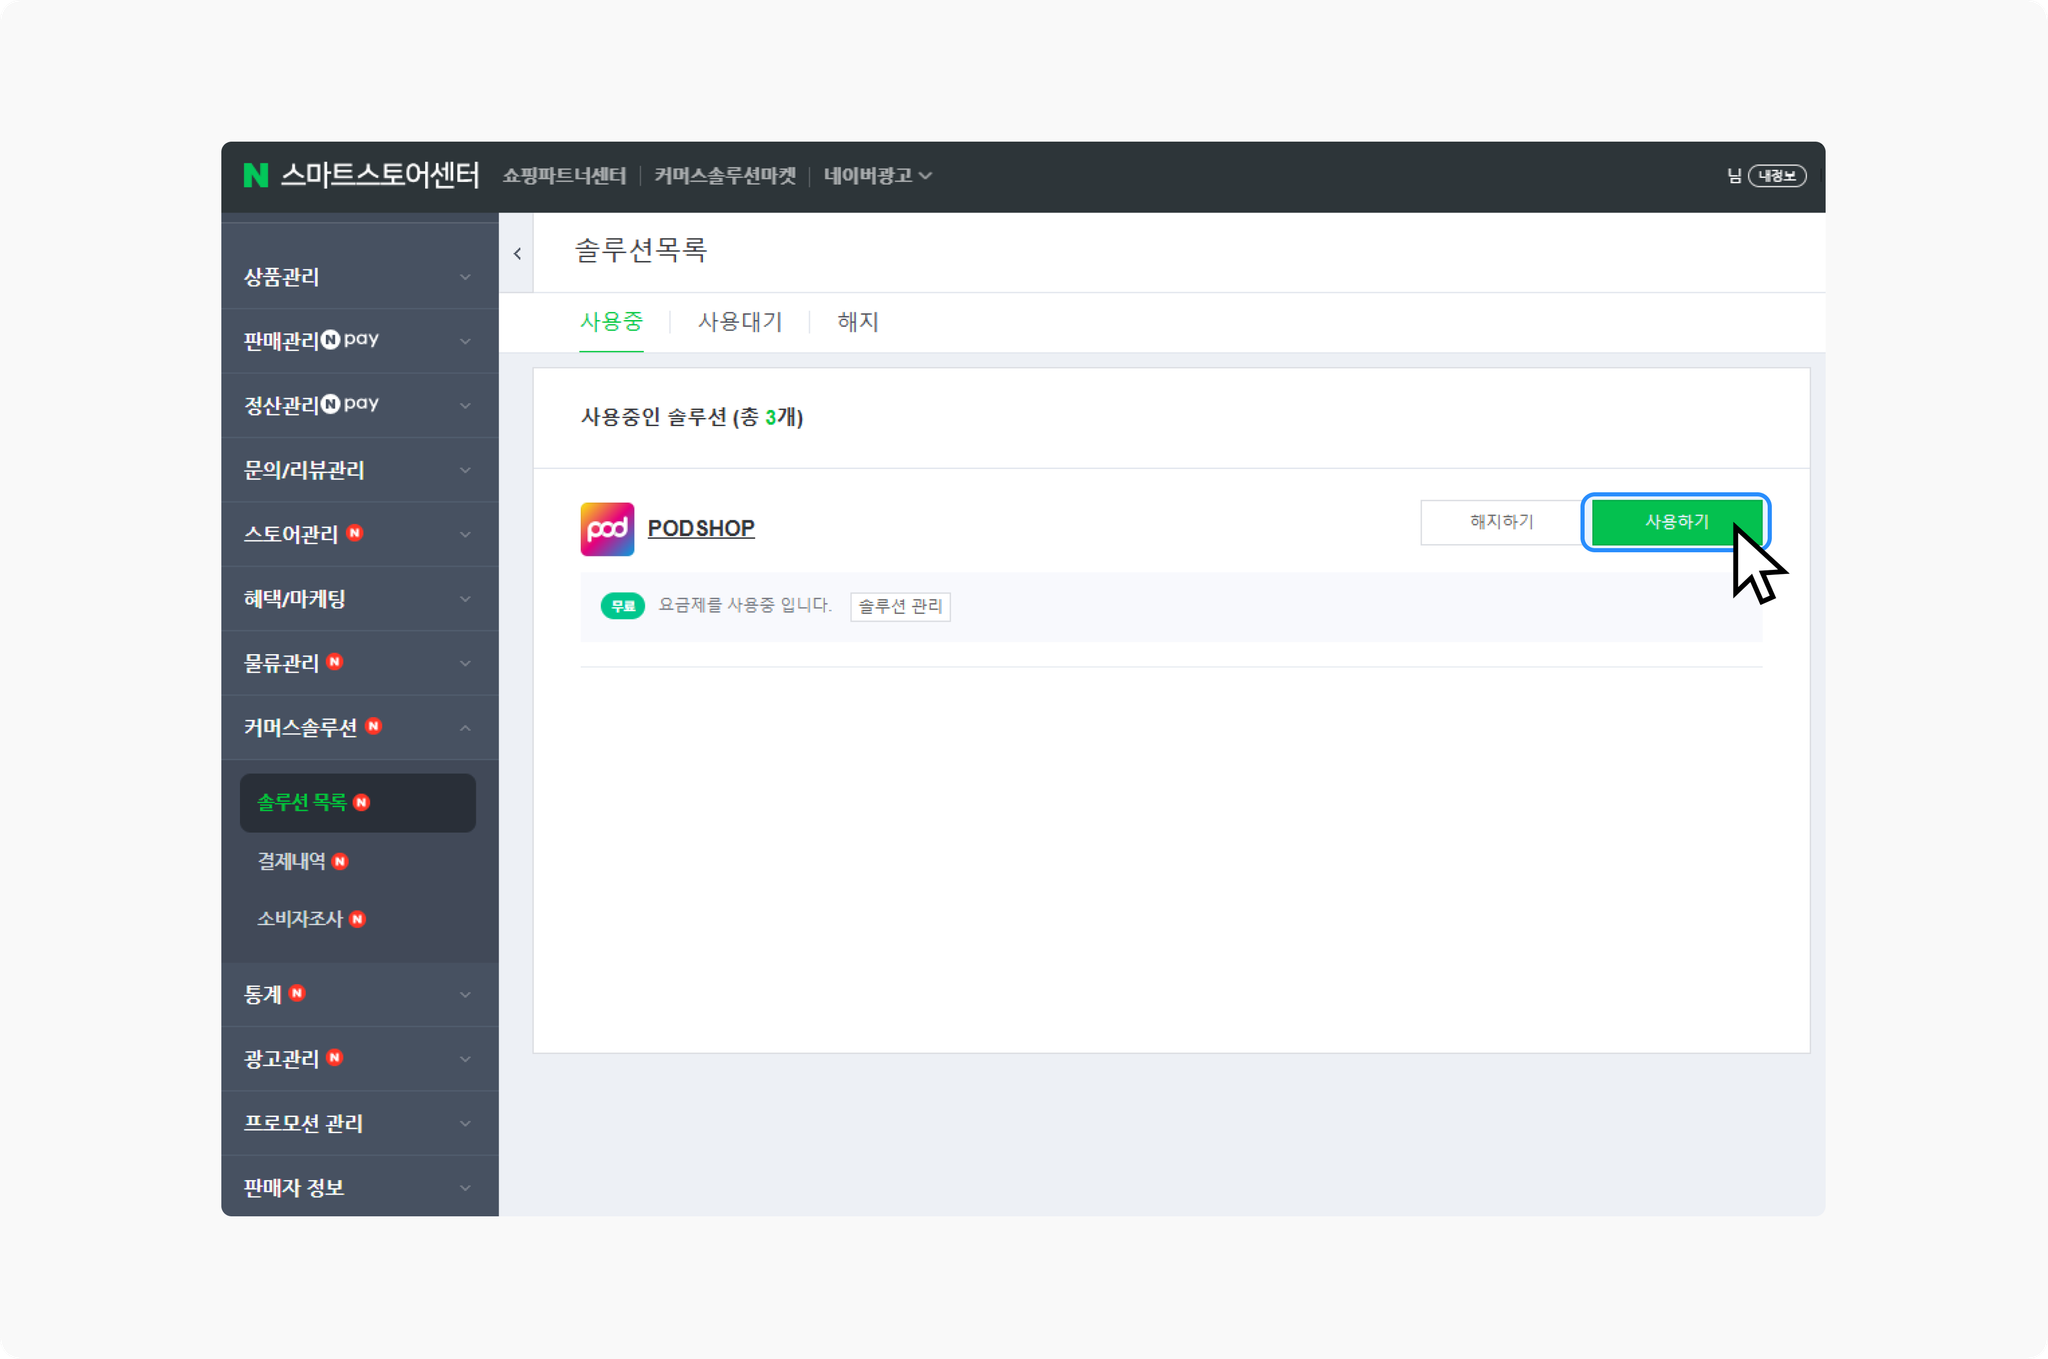Click N badge next to 물류관리
The height and width of the screenshot is (1359, 2048).
[x=335, y=662]
